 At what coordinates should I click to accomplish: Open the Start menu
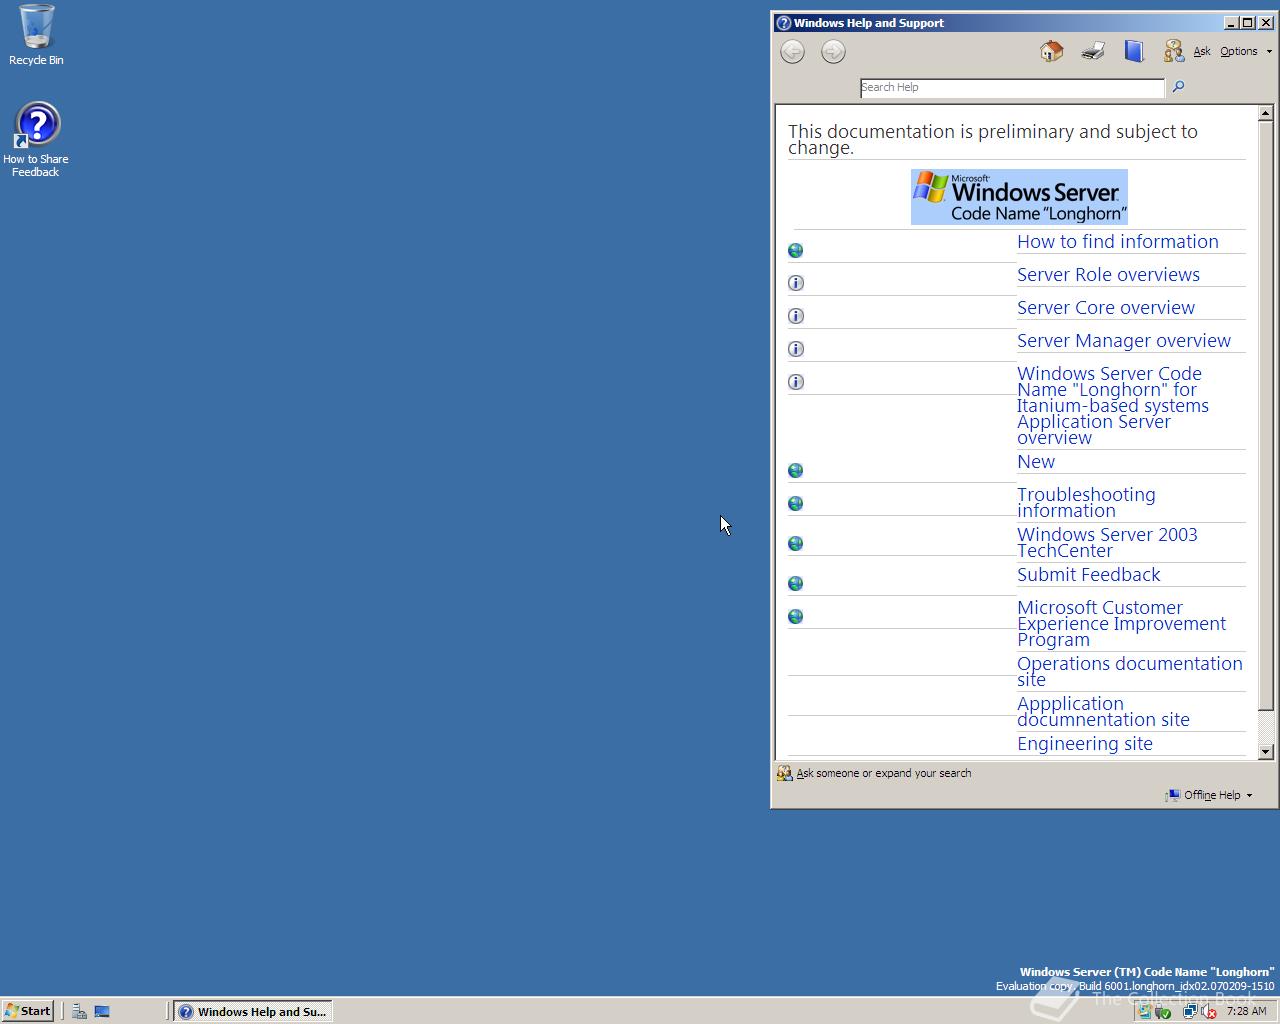point(28,1011)
